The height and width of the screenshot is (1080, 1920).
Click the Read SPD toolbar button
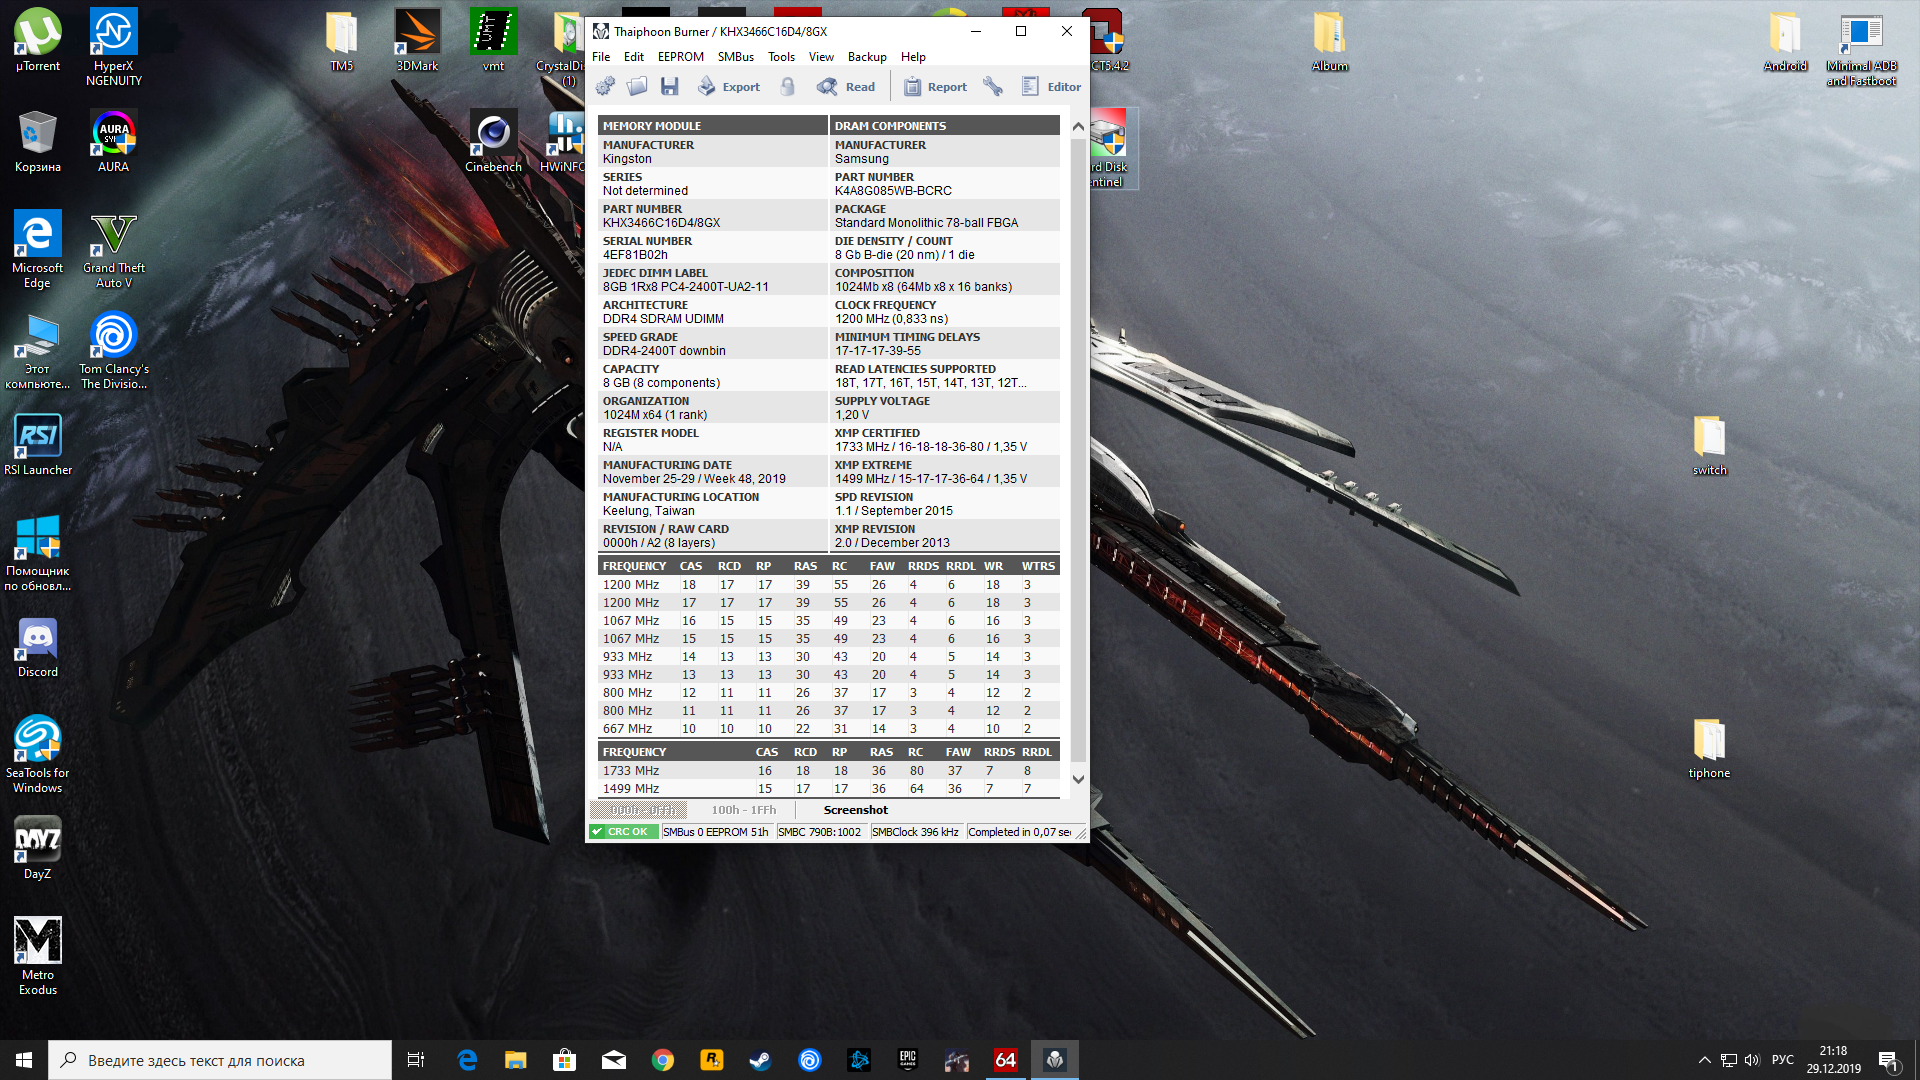click(x=846, y=87)
